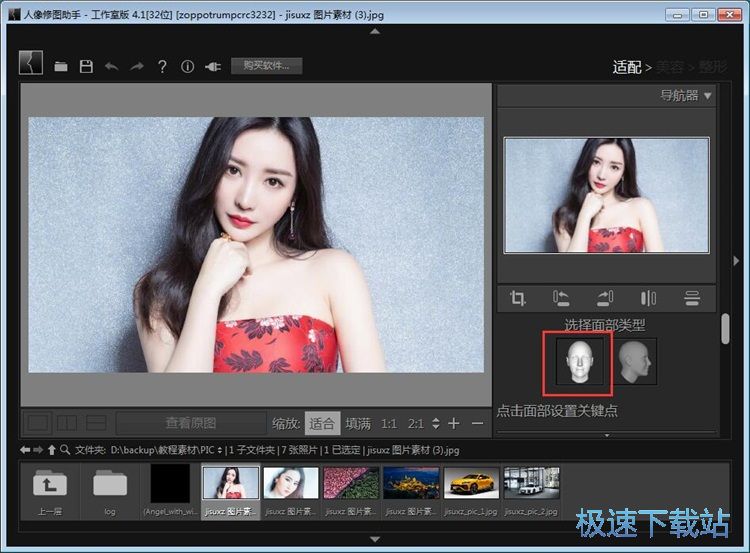This screenshot has height=553, width=750.
Task: Click the 7 张照片 status text
Action: click(x=299, y=450)
